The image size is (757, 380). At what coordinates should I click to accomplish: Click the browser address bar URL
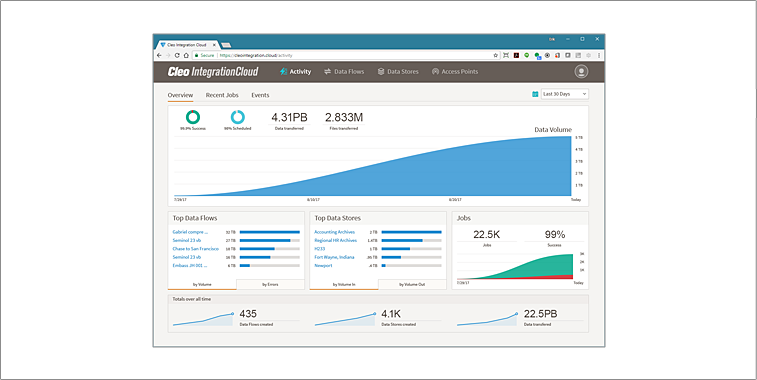point(256,56)
